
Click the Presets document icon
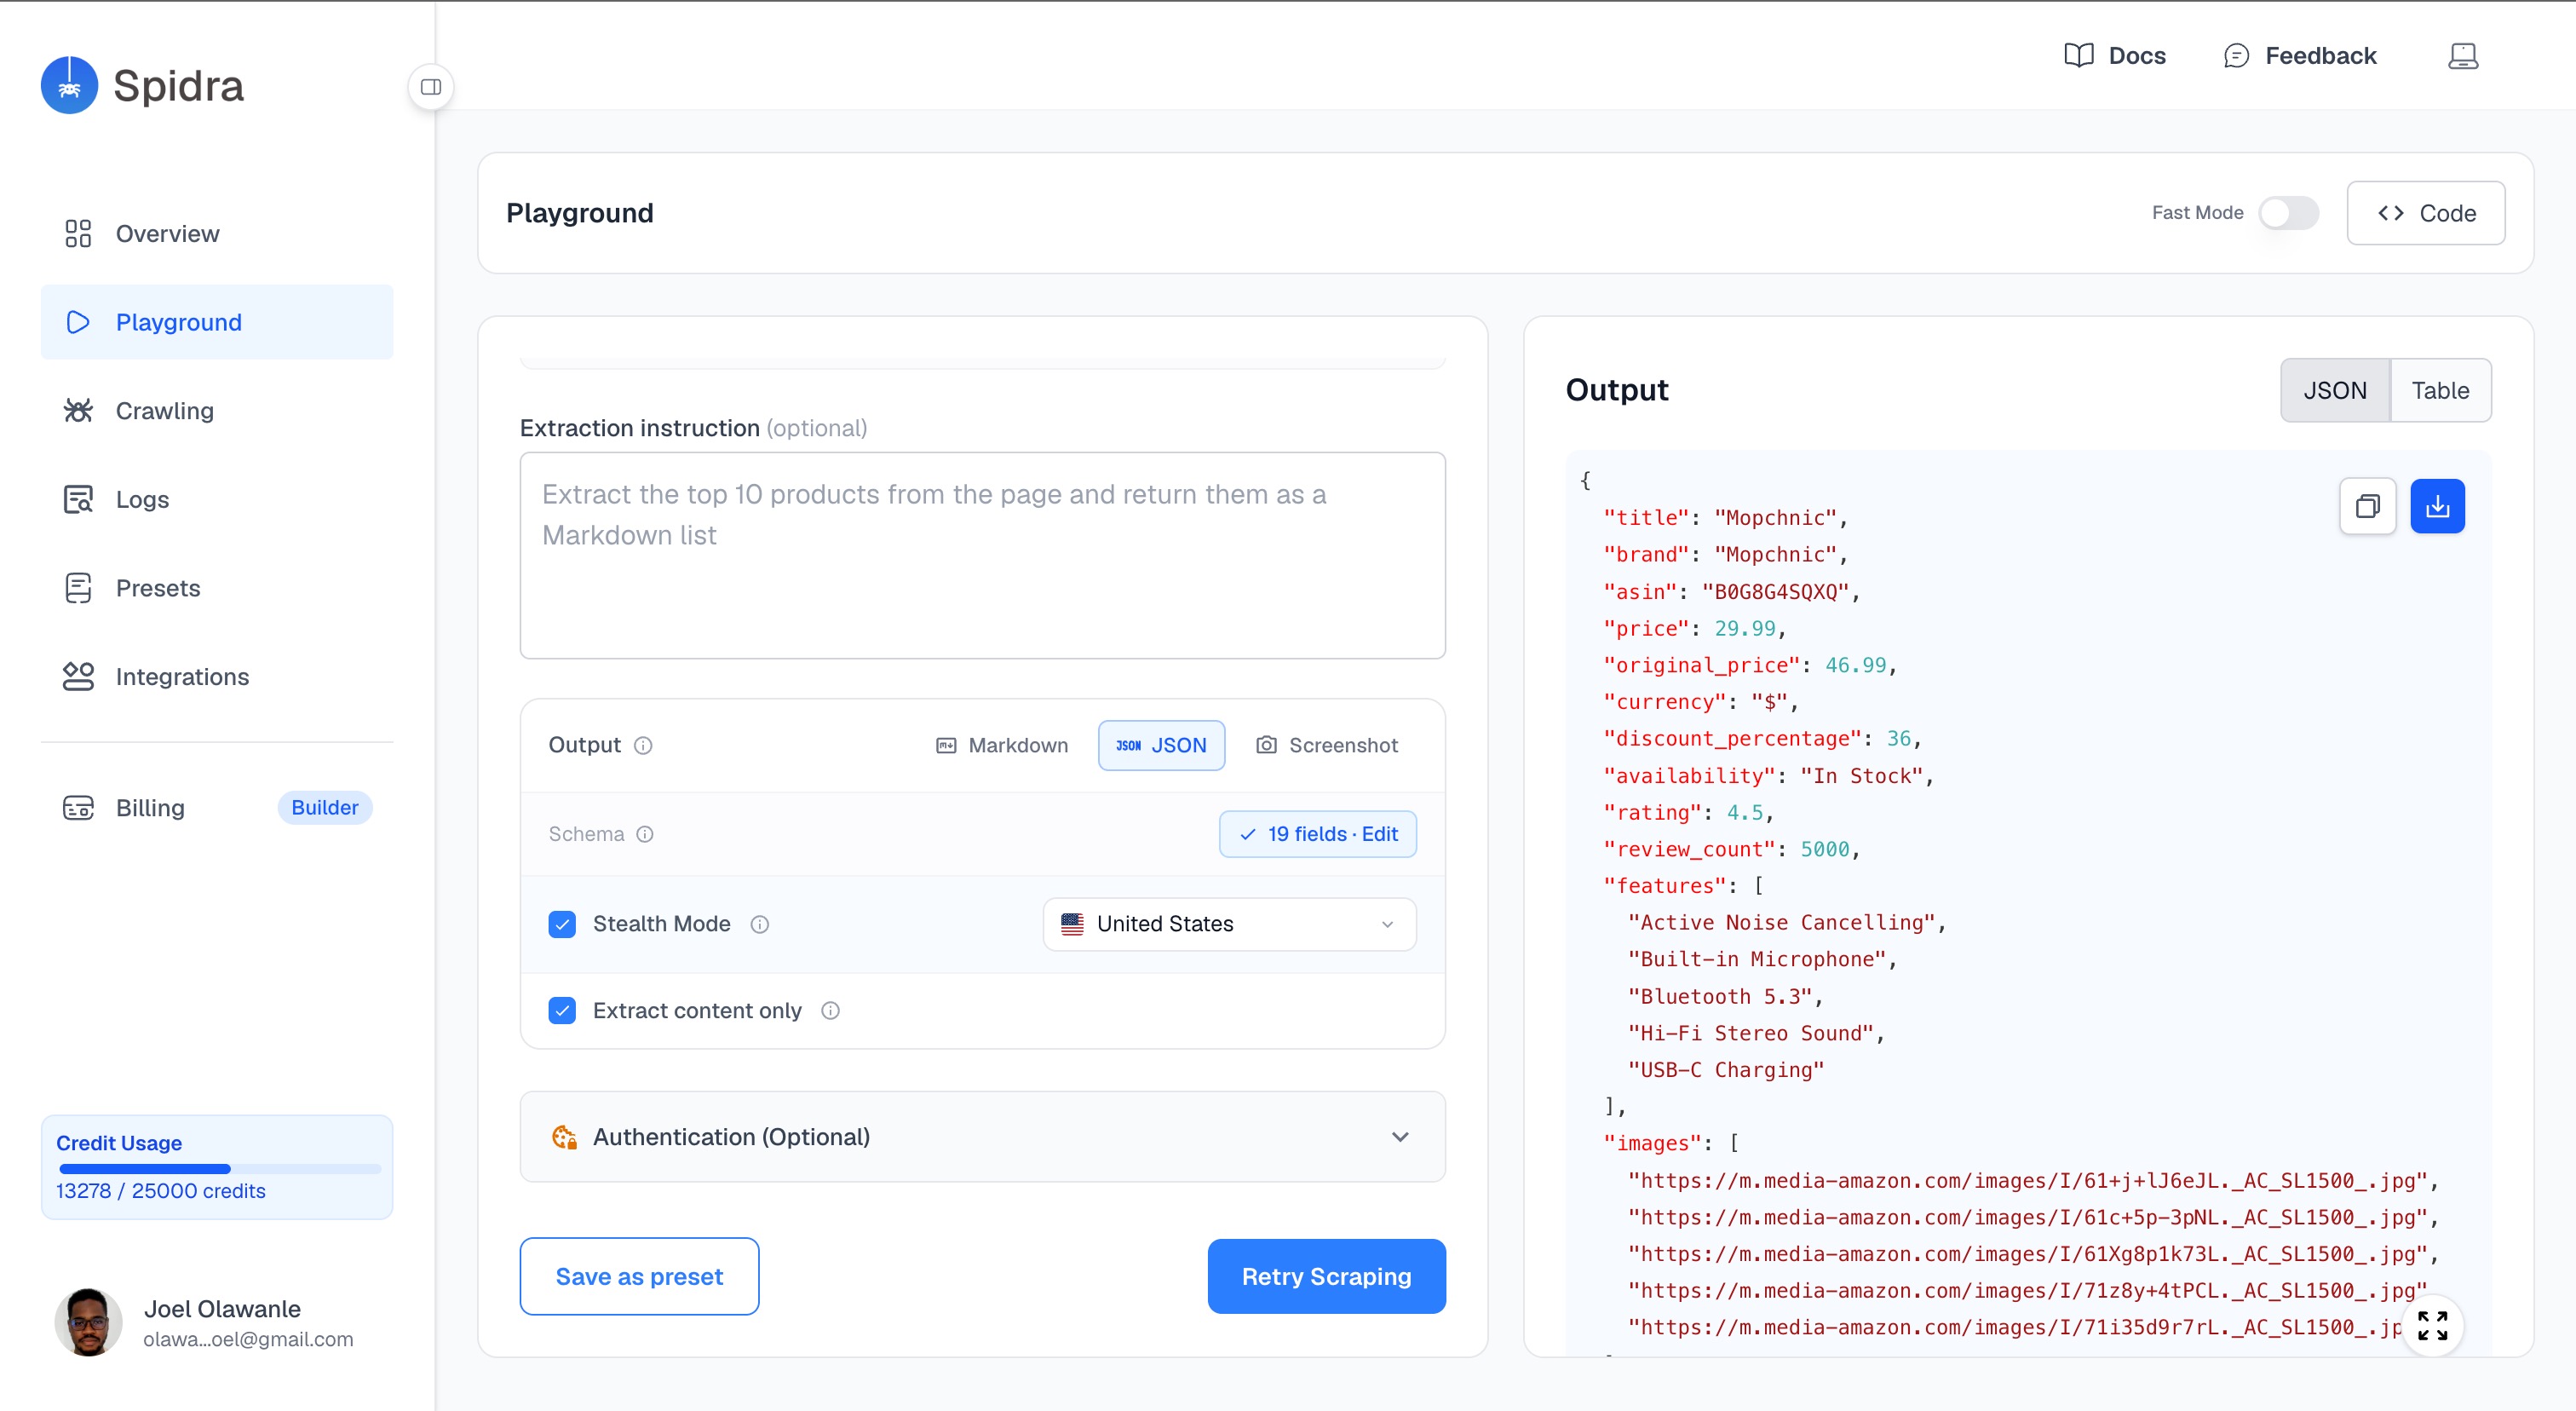tap(78, 588)
